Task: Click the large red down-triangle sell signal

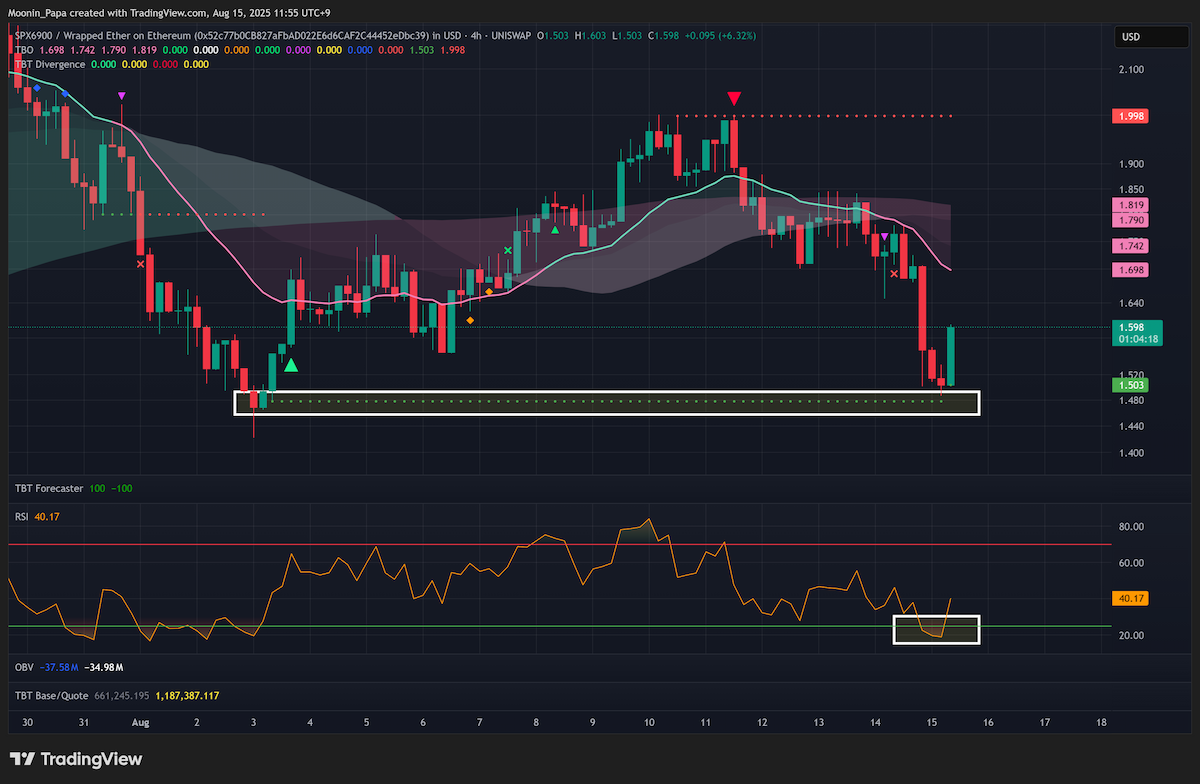Action: tap(735, 98)
